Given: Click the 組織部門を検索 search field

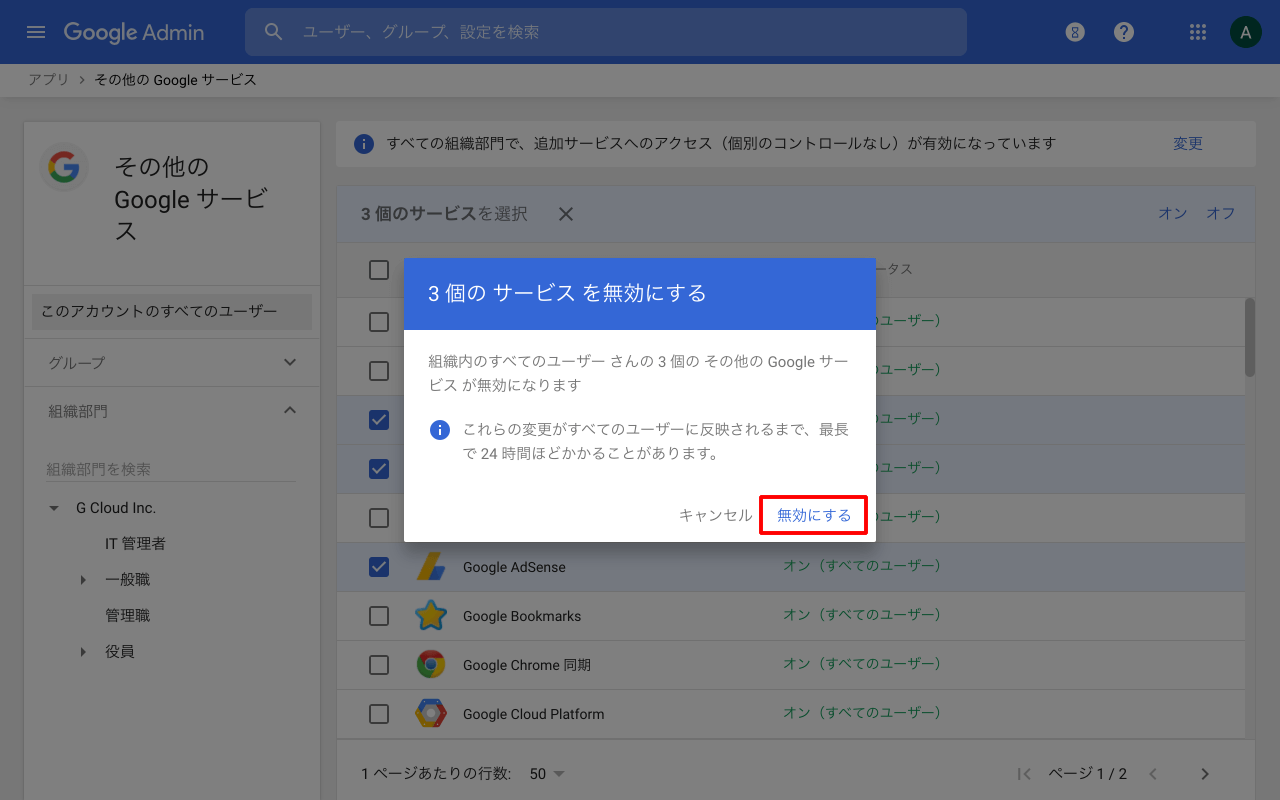Looking at the screenshot, I should 171,469.
